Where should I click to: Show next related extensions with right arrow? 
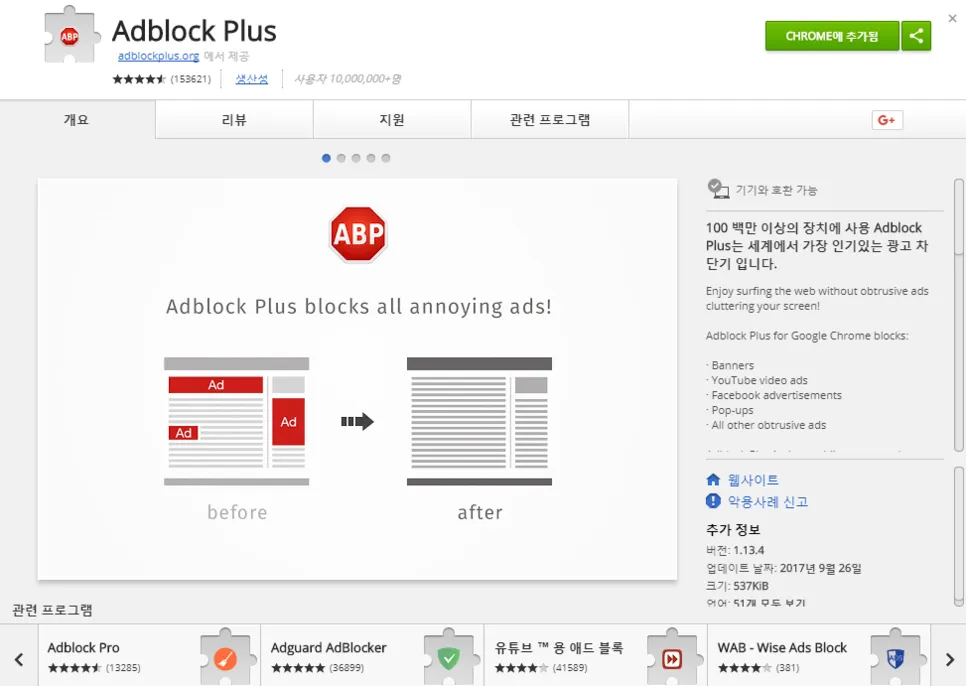[x=949, y=660]
